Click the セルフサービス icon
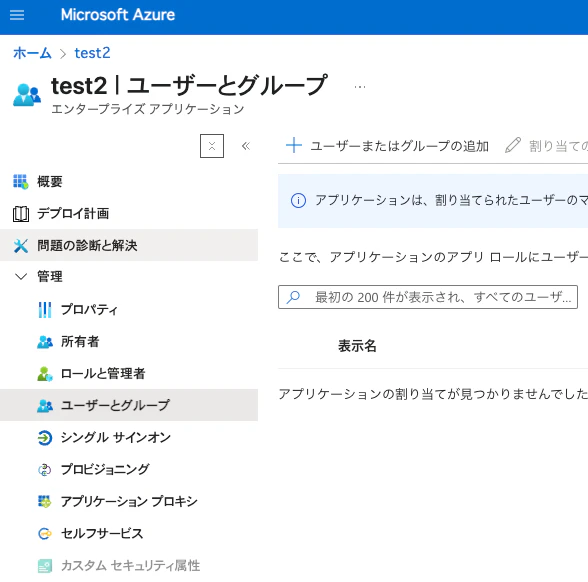588x582 pixels. [45, 533]
